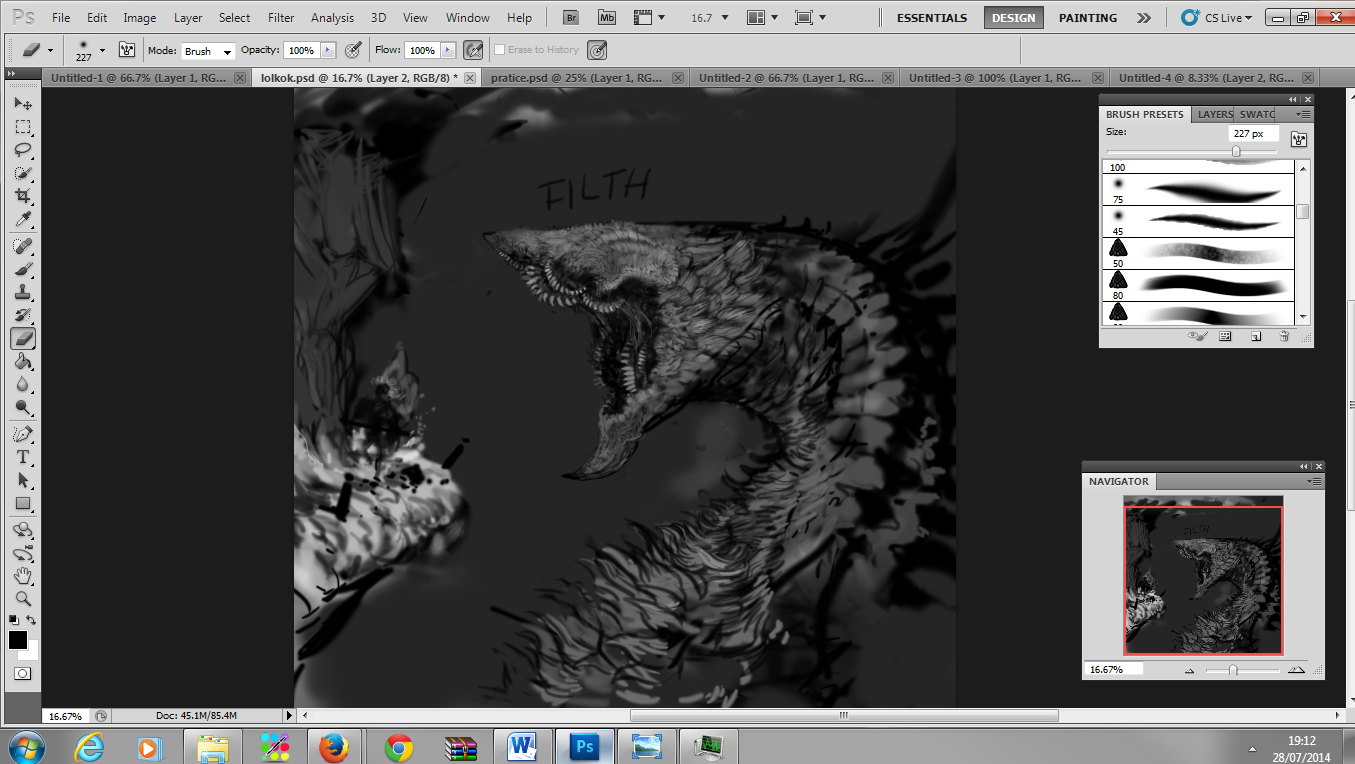Activate the Hand tool
Image resolution: width=1355 pixels, height=764 pixels.
point(23,576)
